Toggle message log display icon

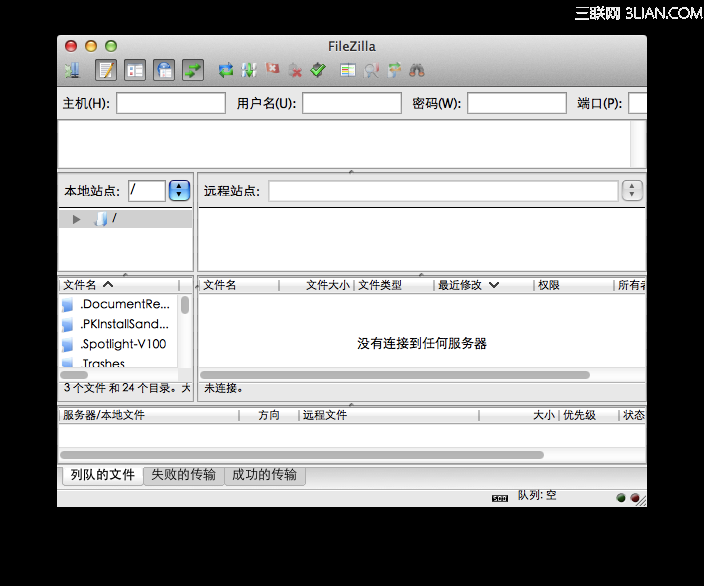coord(106,70)
